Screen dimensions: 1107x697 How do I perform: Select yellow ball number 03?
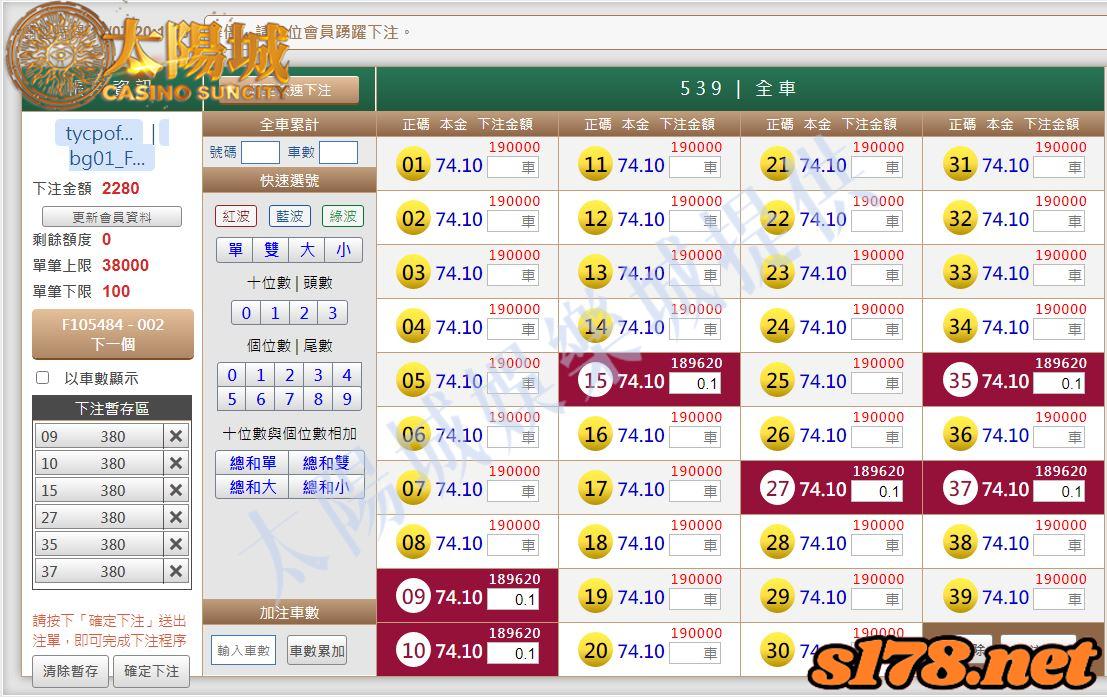pyautogui.click(x=413, y=273)
